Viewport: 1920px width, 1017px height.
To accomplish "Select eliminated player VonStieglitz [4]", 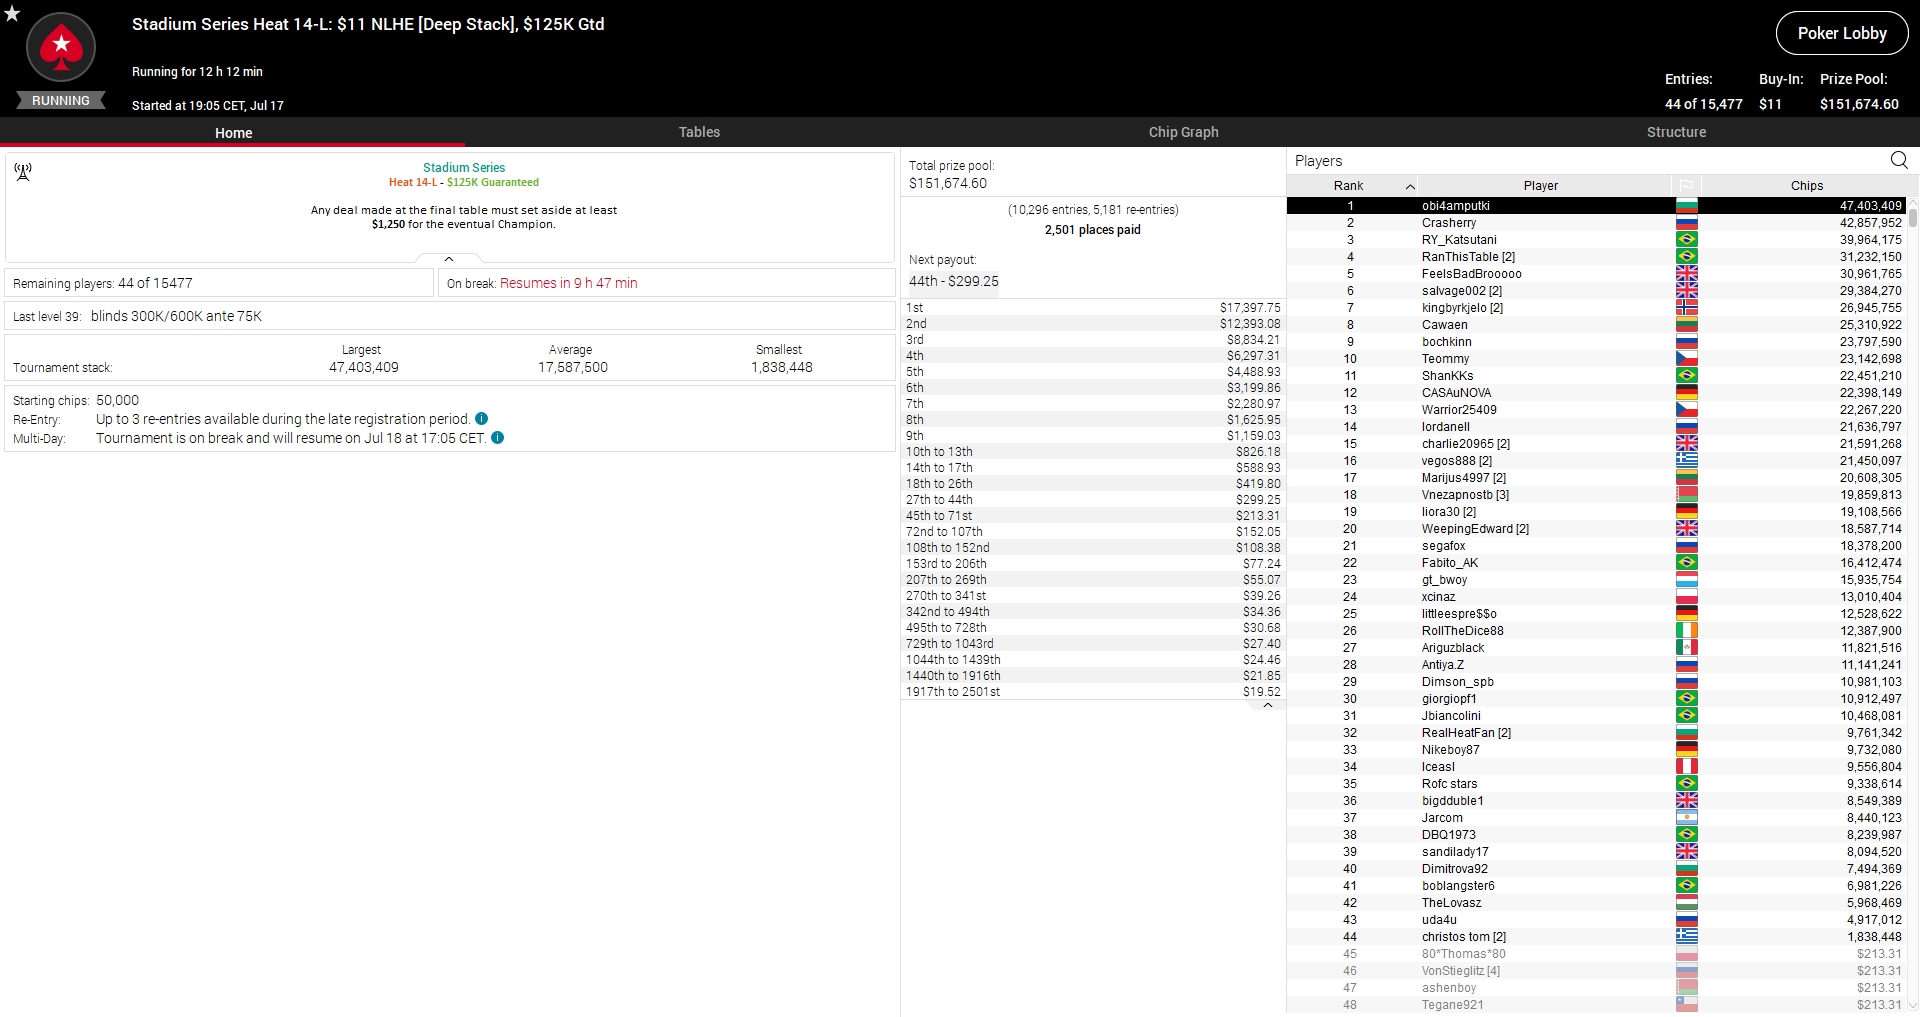I will tap(1596, 971).
